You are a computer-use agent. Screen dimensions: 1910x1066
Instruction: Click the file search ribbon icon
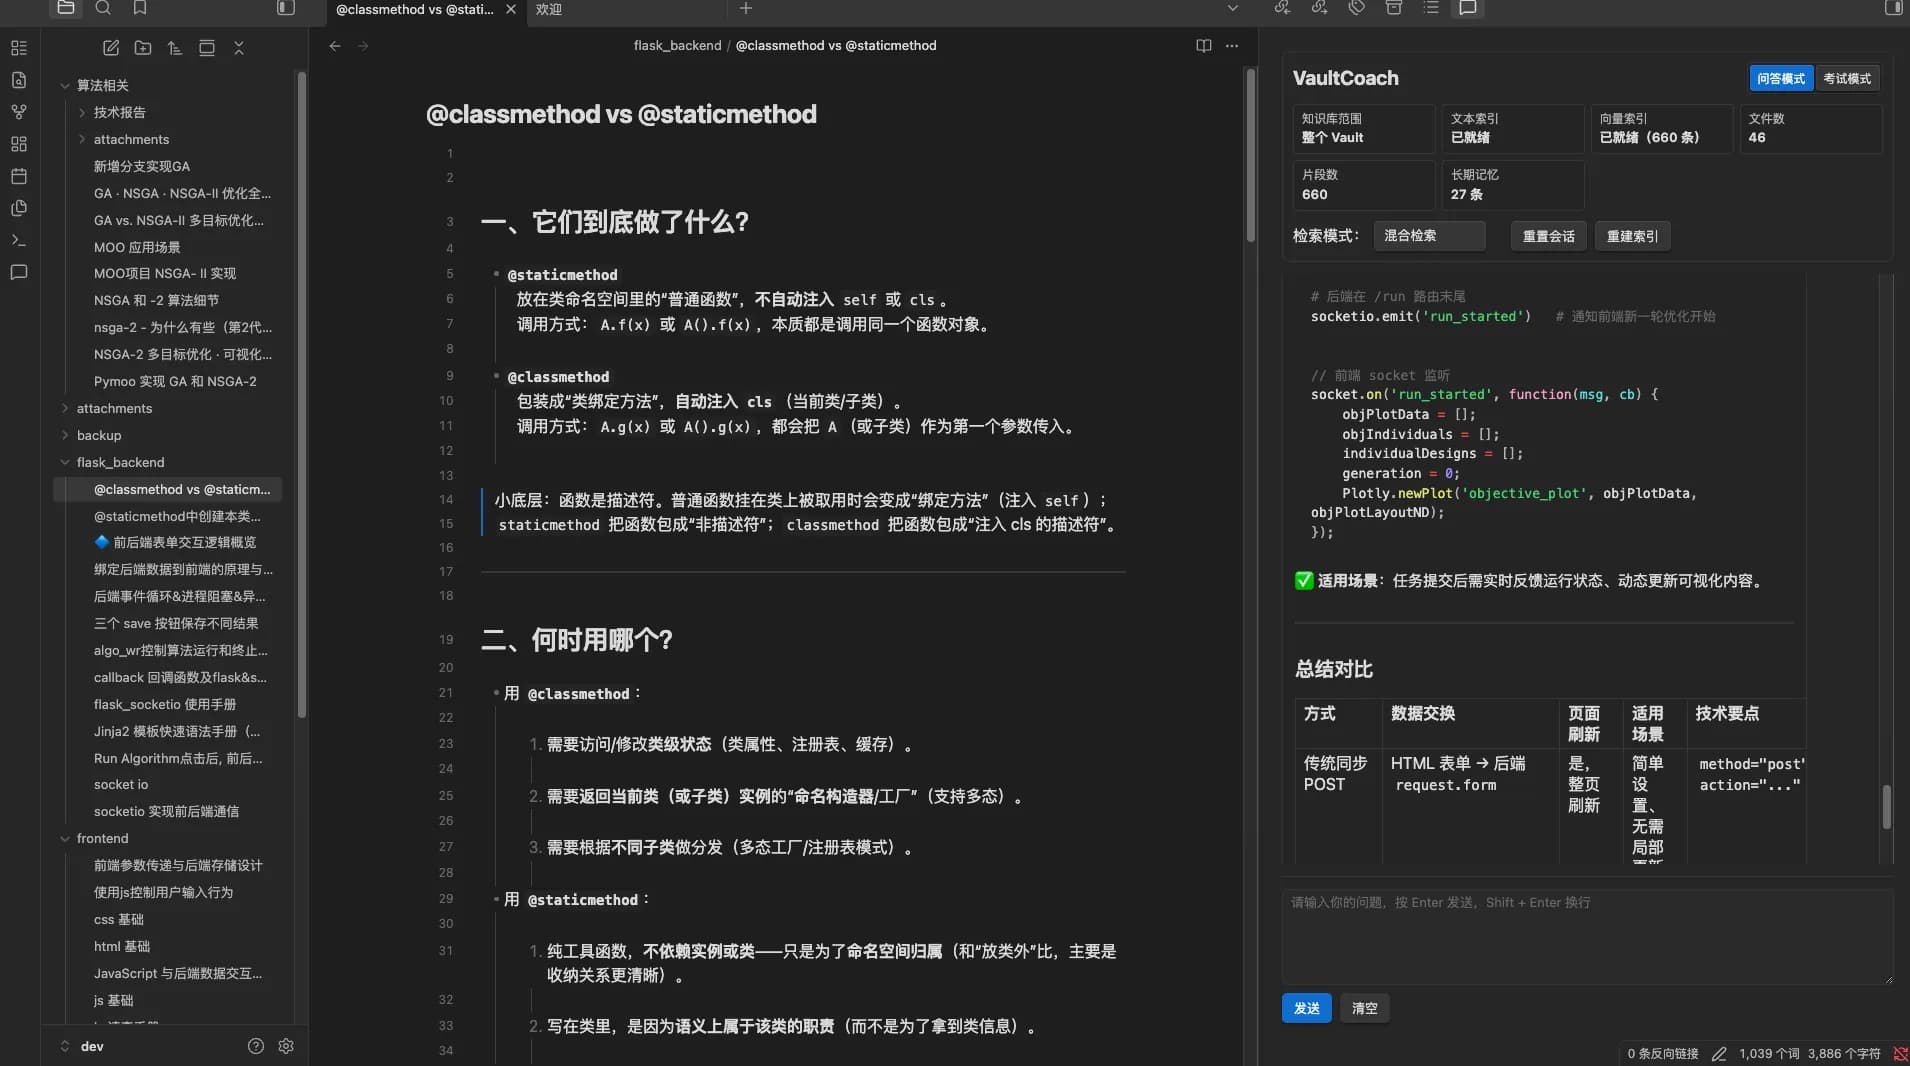pos(19,80)
